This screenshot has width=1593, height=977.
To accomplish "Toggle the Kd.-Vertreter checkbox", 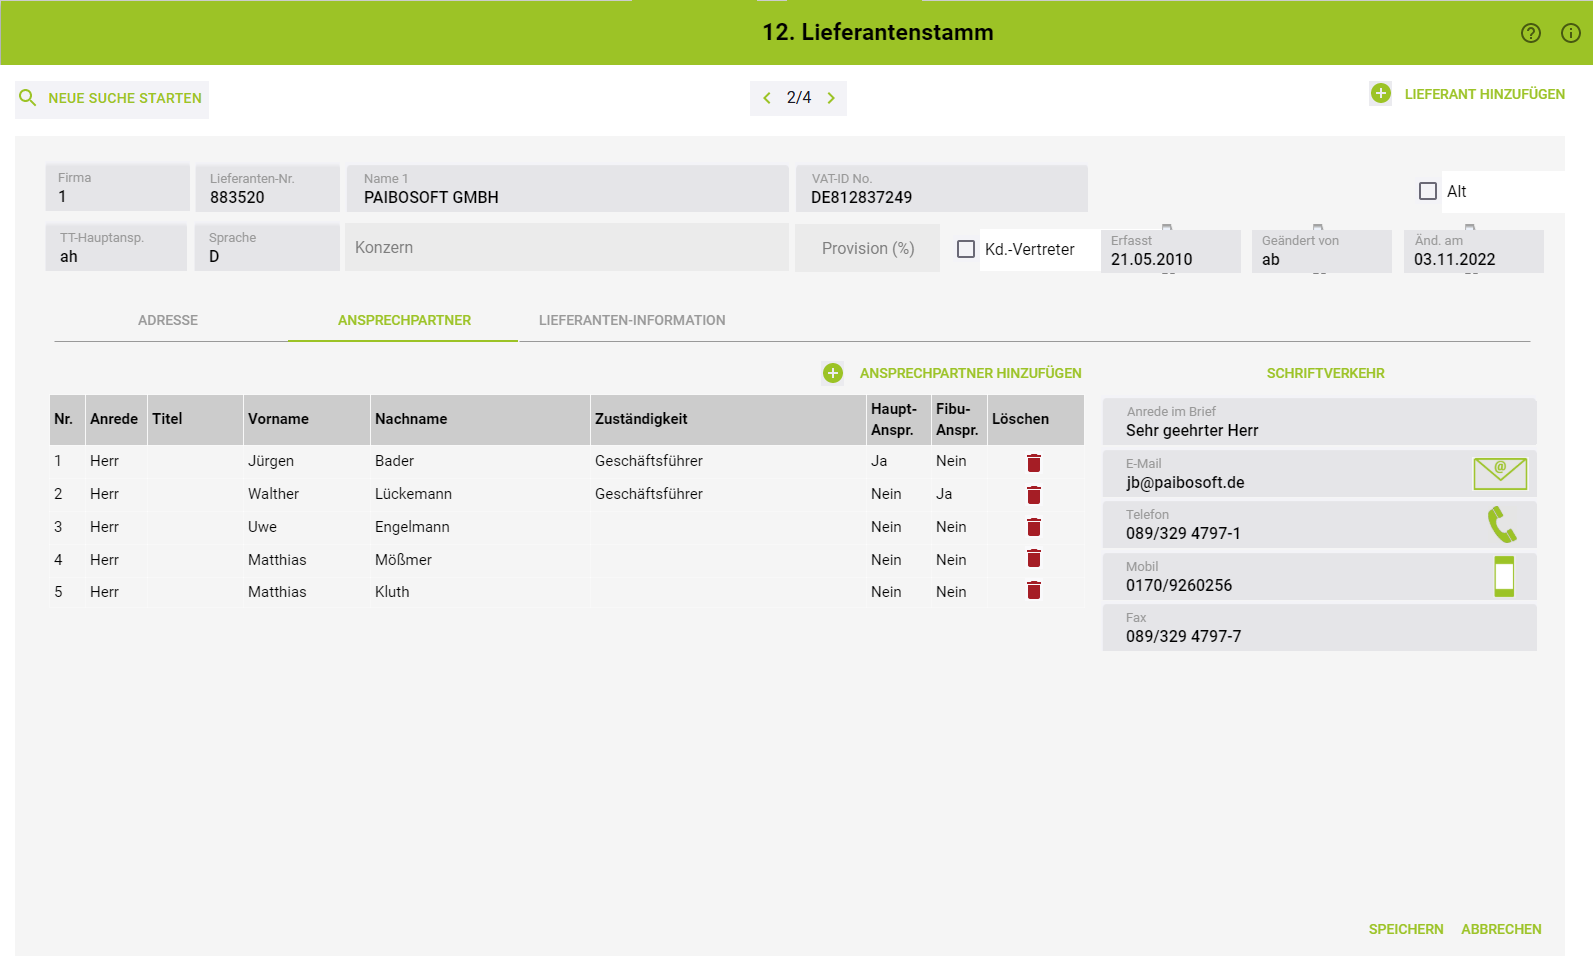I will (966, 249).
